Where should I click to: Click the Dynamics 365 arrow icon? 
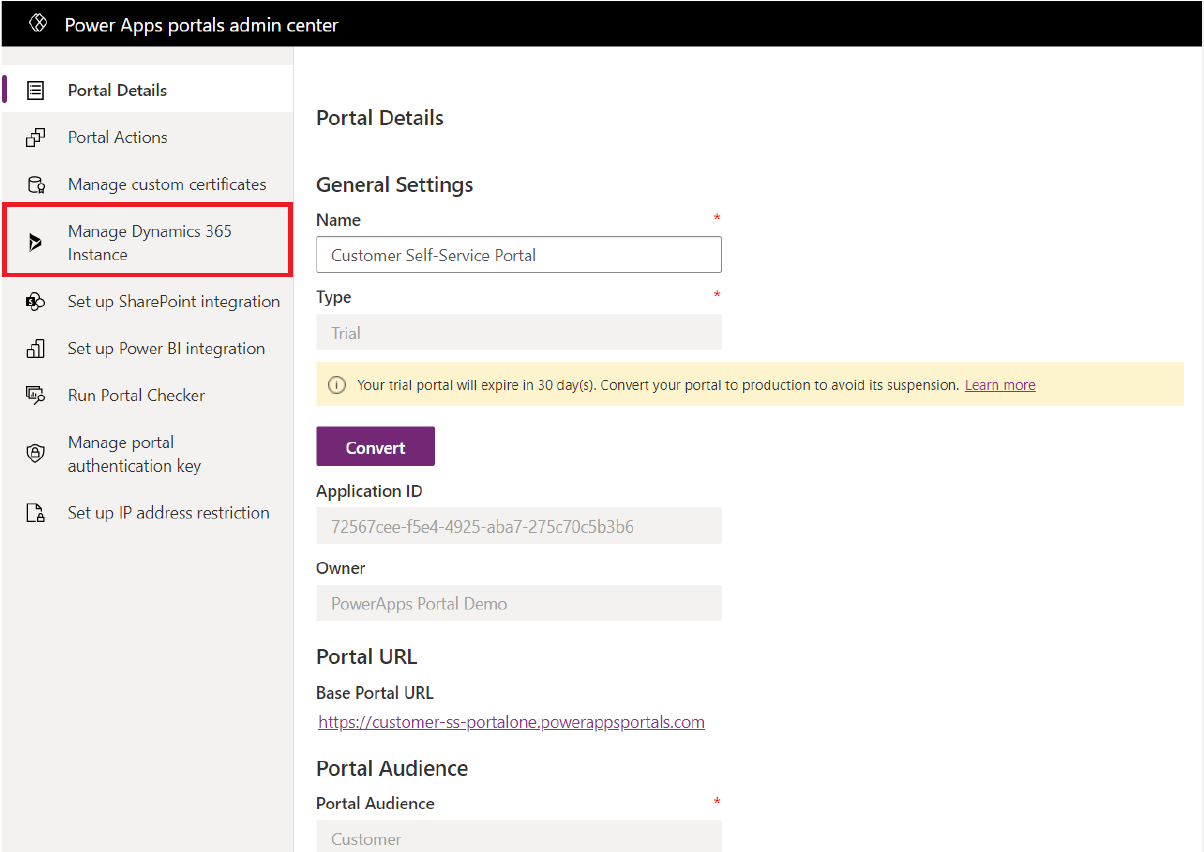click(x=35, y=242)
